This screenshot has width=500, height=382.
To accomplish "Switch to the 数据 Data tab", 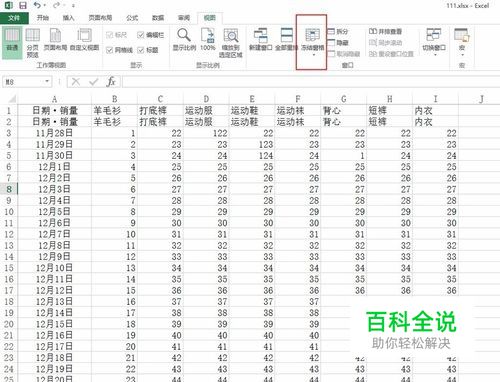I will (x=158, y=18).
